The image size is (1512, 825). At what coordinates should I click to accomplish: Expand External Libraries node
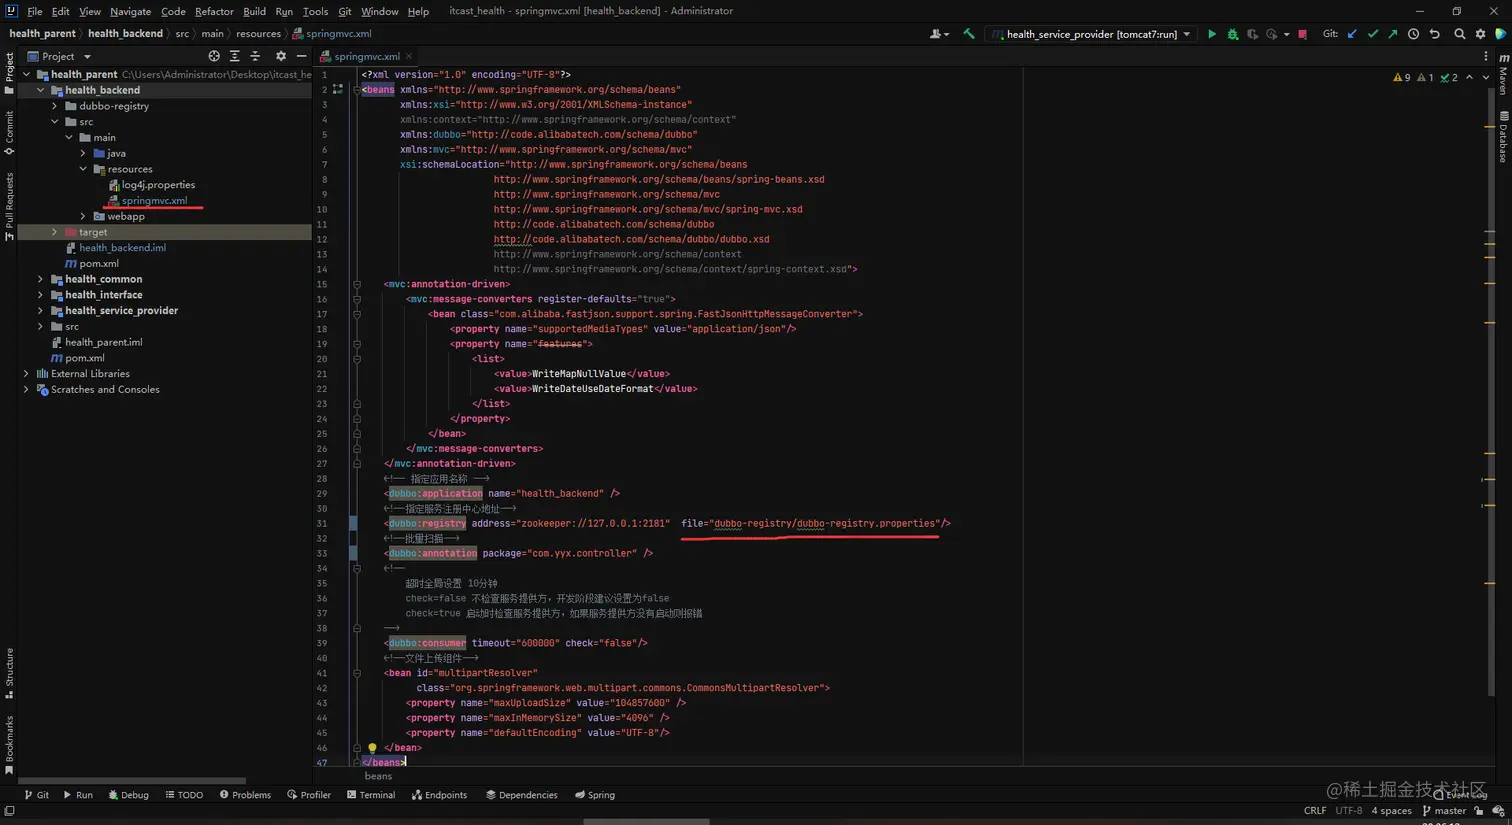27,374
